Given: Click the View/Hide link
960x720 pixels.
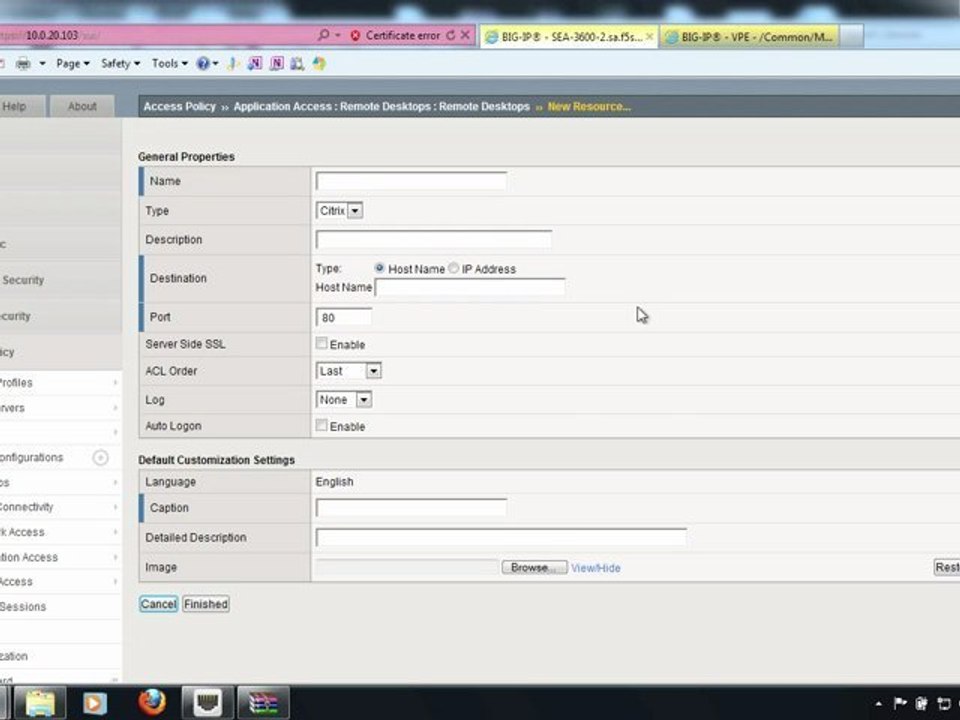Looking at the screenshot, I should [596, 568].
